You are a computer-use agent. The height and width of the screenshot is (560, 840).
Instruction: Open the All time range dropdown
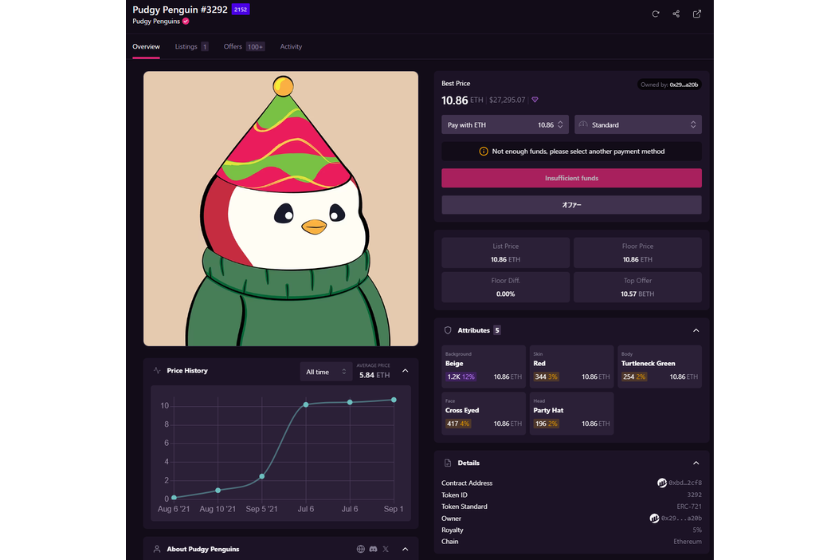(x=326, y=371)
